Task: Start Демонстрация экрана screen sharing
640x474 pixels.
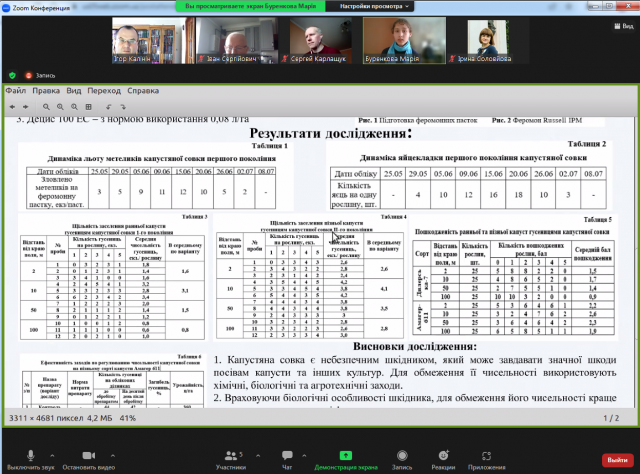Action: (x=346, y=460)
